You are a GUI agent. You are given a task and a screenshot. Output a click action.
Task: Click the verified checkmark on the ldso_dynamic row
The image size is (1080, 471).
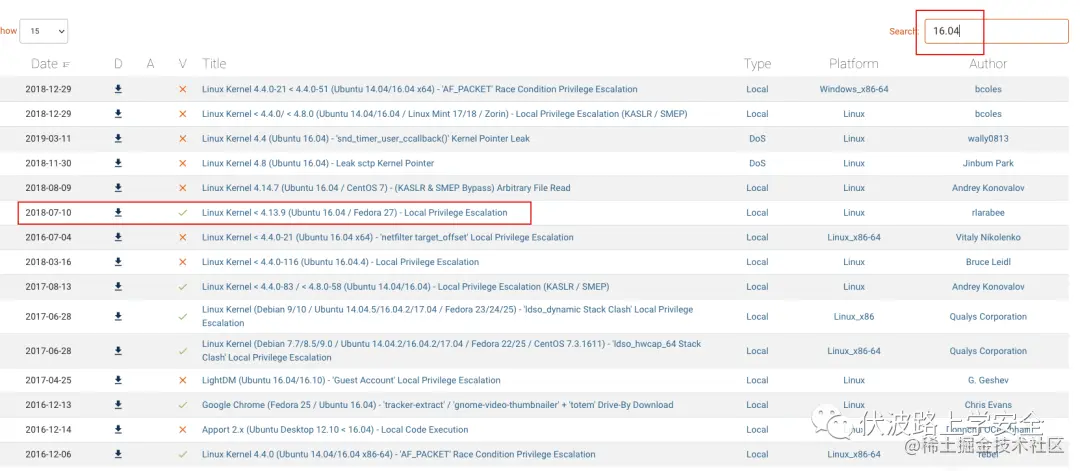coord(183,317)
